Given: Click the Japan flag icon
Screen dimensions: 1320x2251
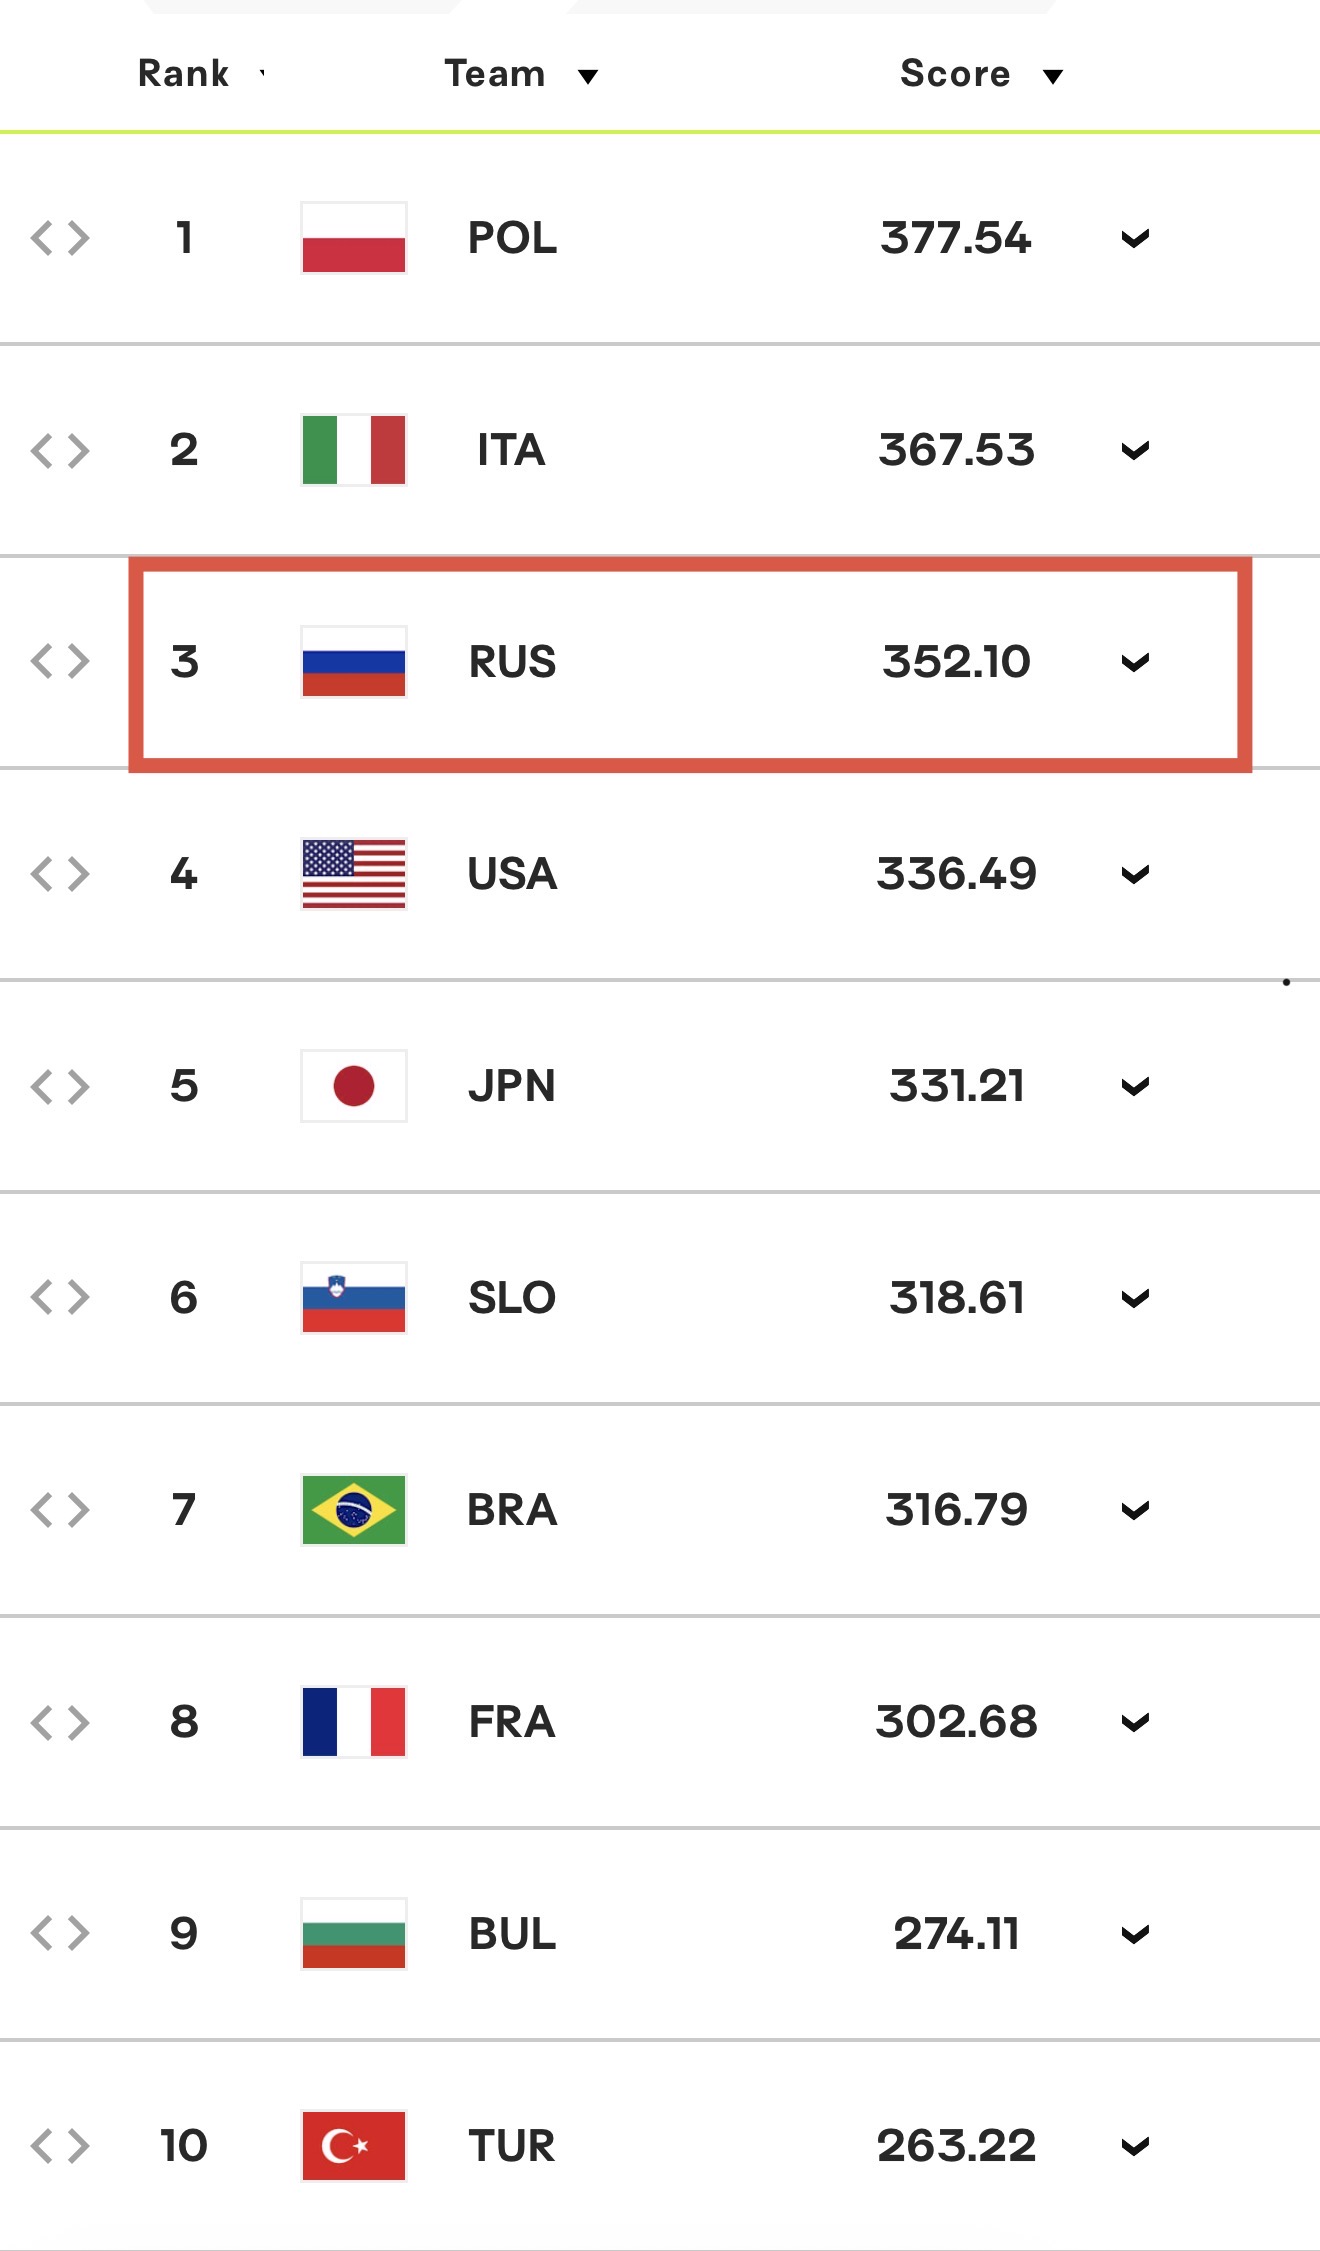Looking at the screenshot, I should point(353,1086).
